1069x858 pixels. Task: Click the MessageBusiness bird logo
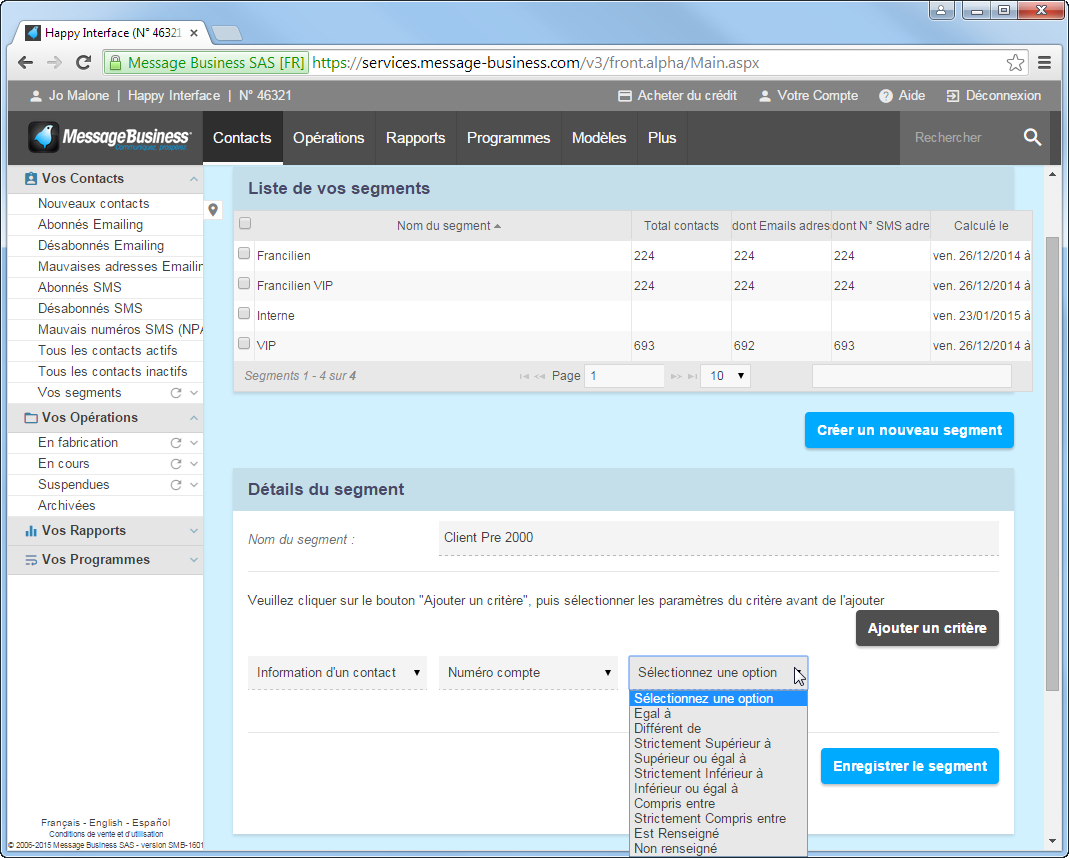tap(43, 138)
